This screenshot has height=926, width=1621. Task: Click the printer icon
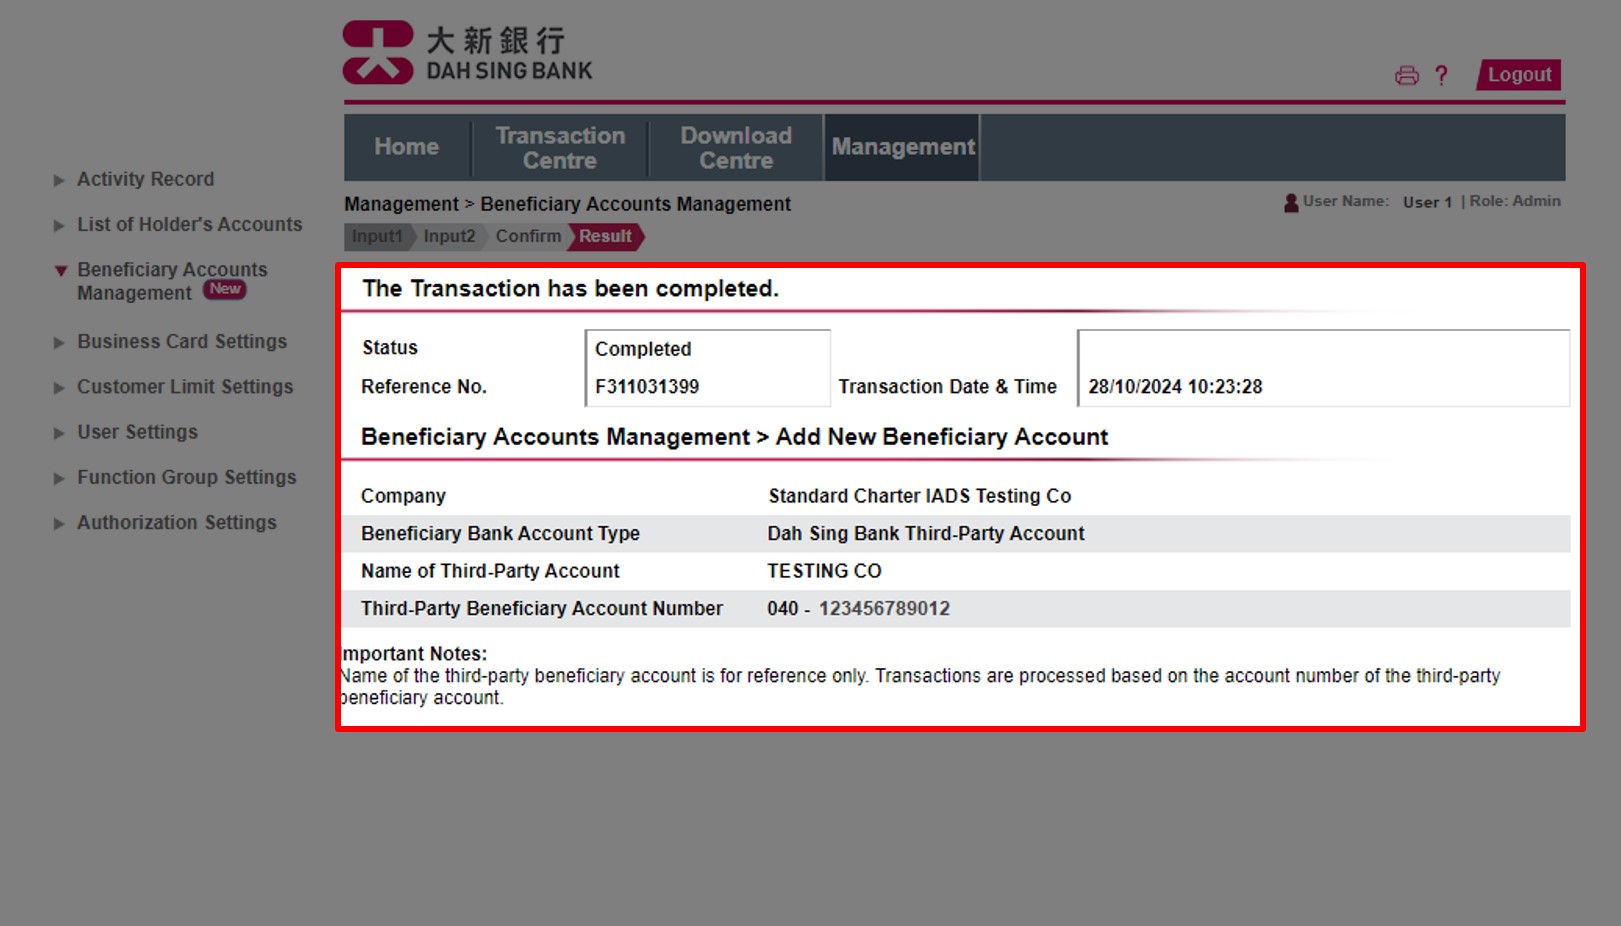click(x=1406, y=76)
